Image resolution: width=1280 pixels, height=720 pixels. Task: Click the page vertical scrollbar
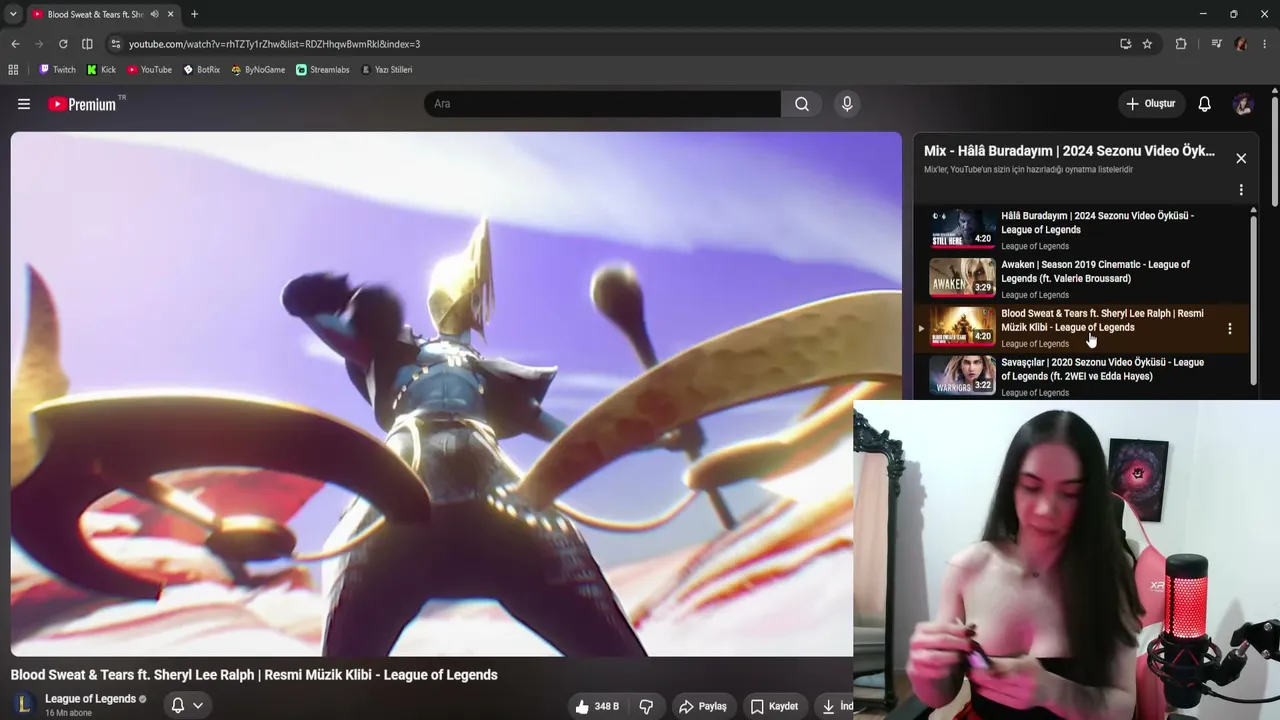pyautogui.click(x=1274, y=150)
